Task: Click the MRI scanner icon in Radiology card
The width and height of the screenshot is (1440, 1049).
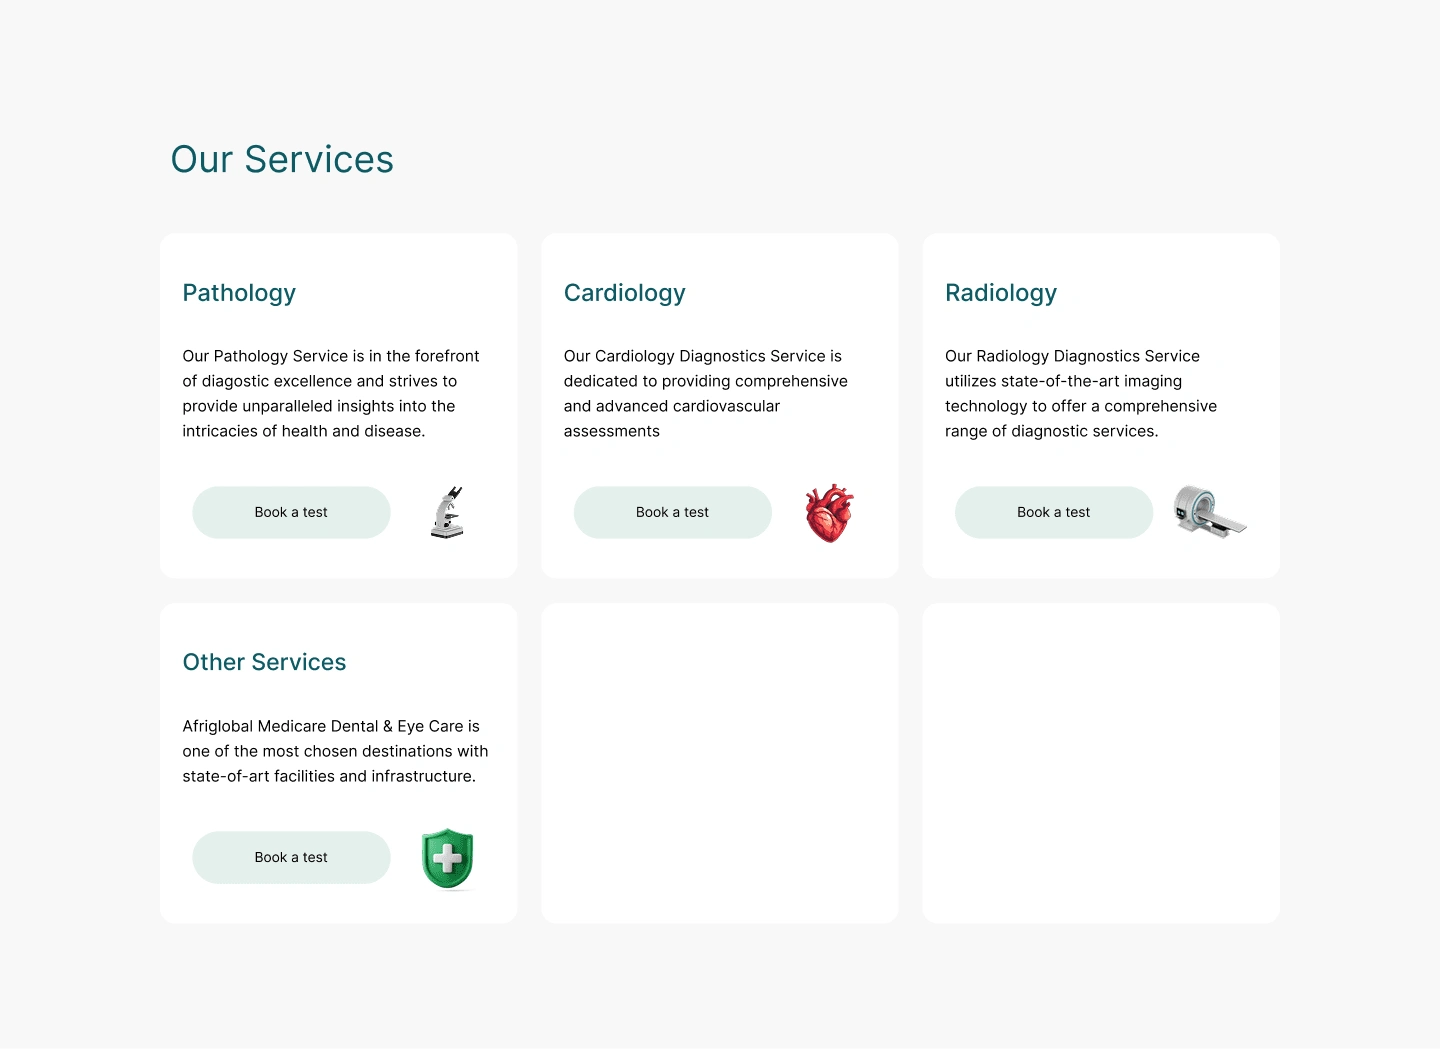Action: pos(1210,511)
